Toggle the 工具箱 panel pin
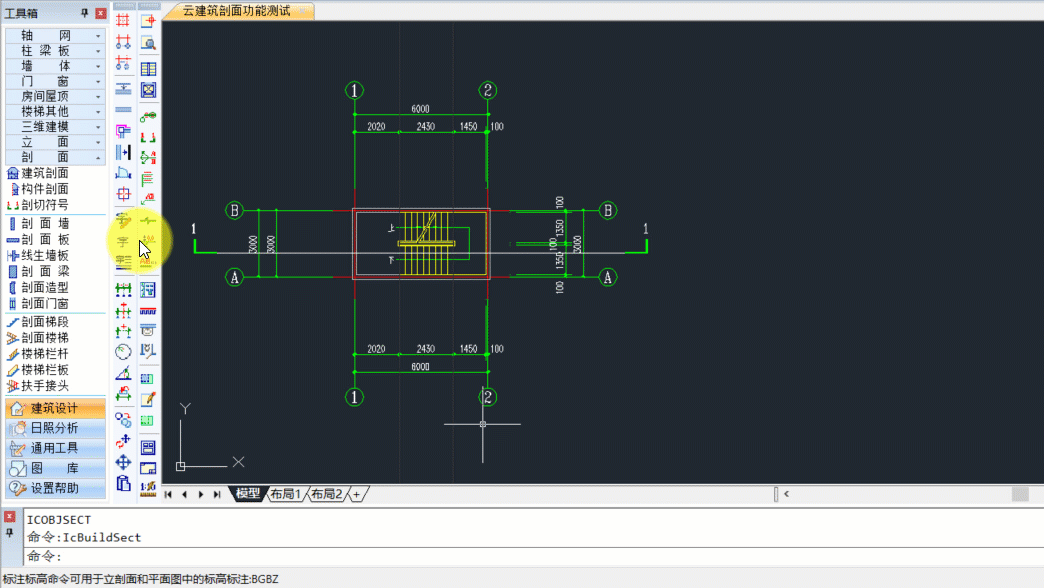This screenshot has height=588, width=1044. 85,13
